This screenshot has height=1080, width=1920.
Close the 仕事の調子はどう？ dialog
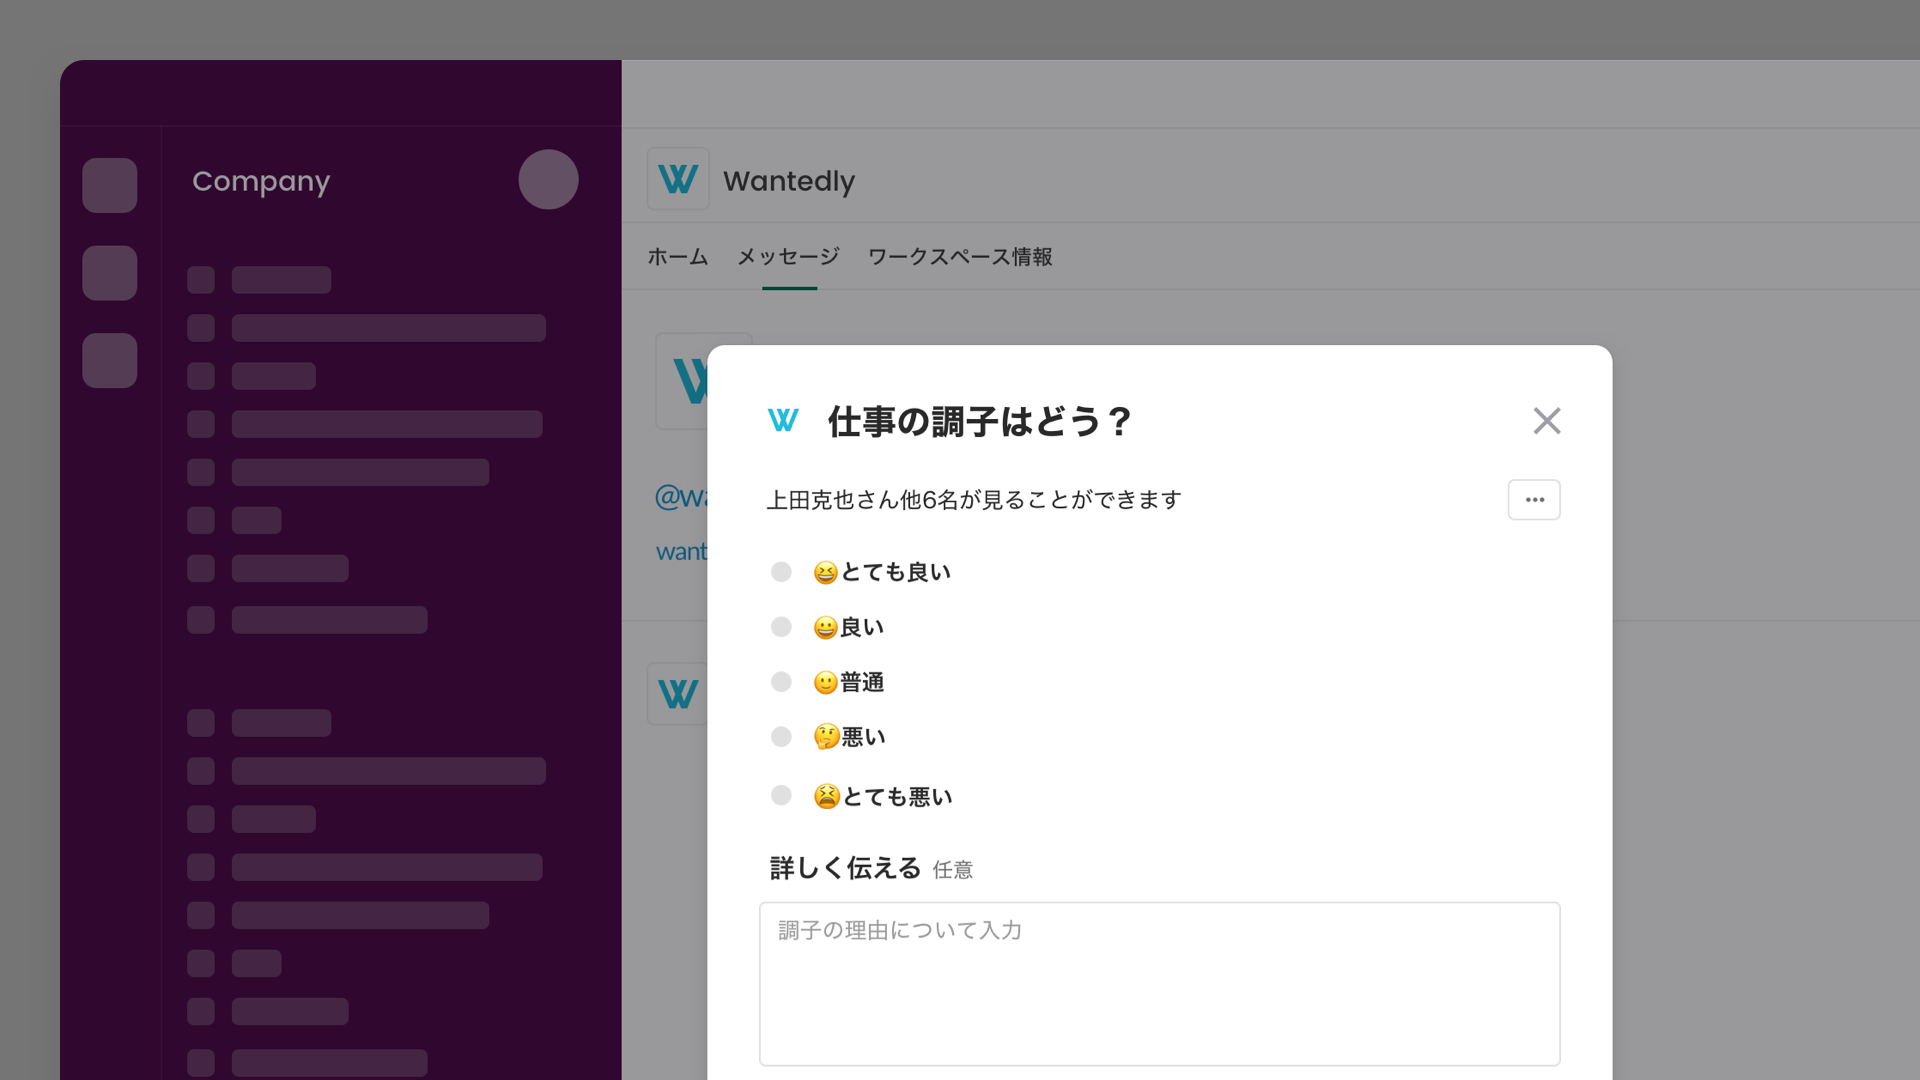(1546, 421)
